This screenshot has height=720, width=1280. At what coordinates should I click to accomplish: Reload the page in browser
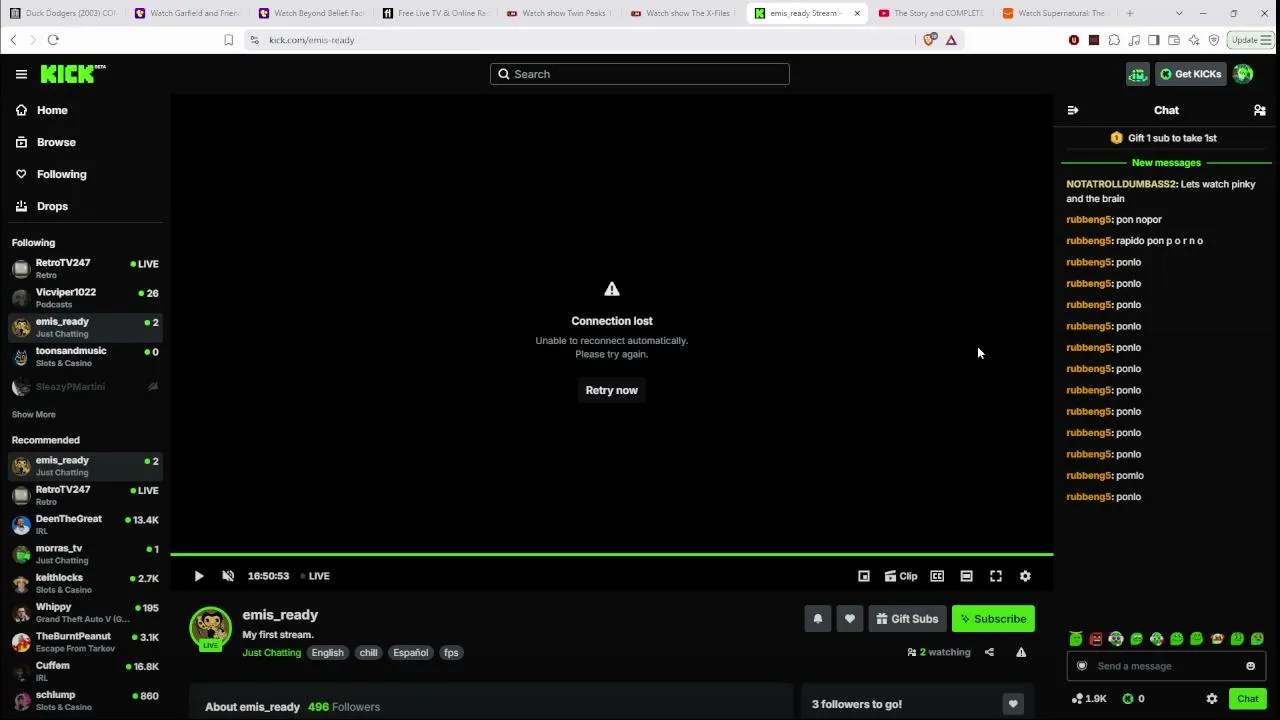pos(53,40)
